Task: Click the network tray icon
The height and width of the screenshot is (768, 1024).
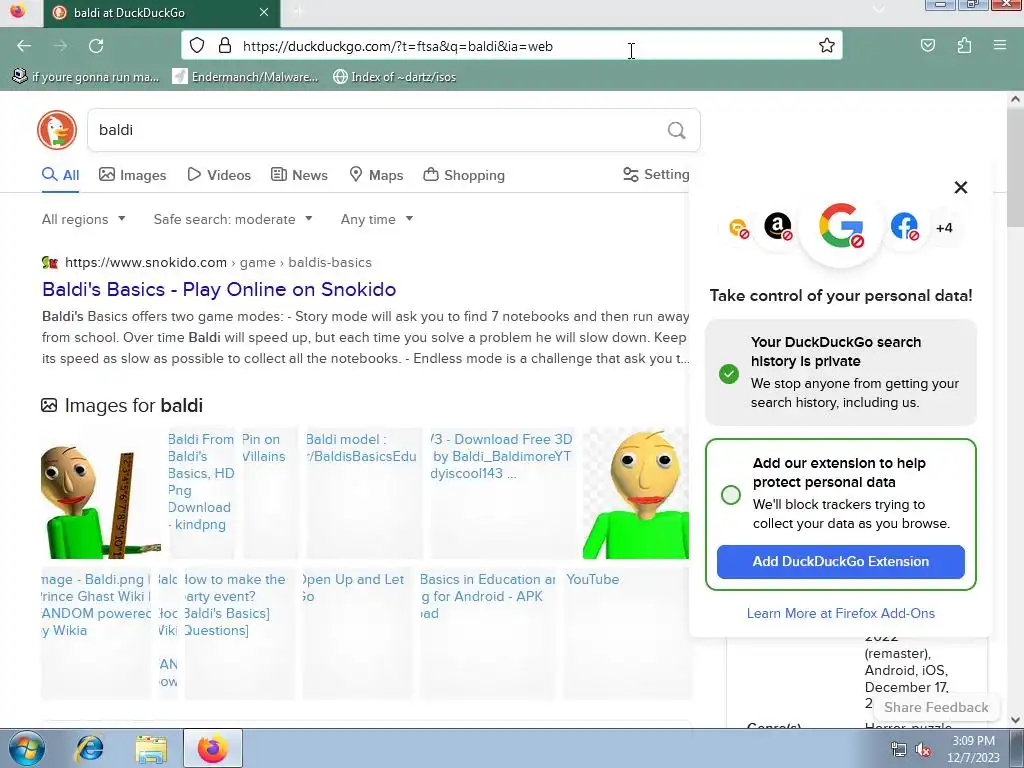Action: 899,750
